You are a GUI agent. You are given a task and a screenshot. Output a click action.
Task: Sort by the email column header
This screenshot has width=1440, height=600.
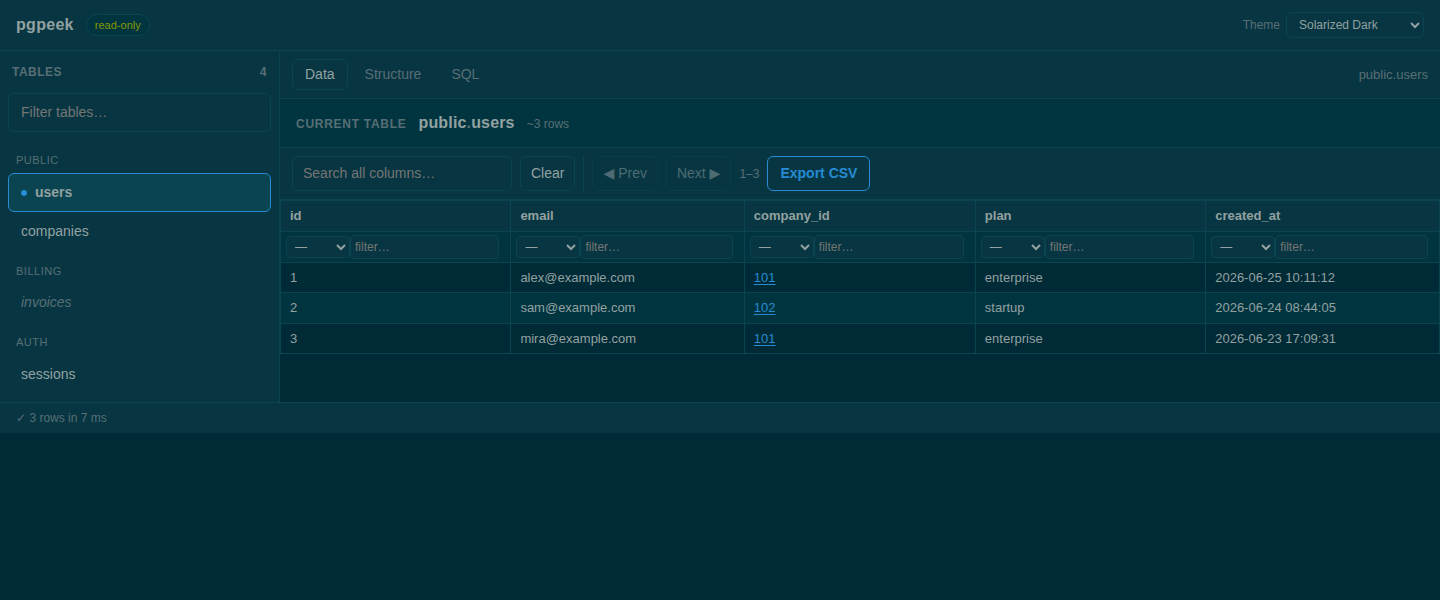click(627, 216)
